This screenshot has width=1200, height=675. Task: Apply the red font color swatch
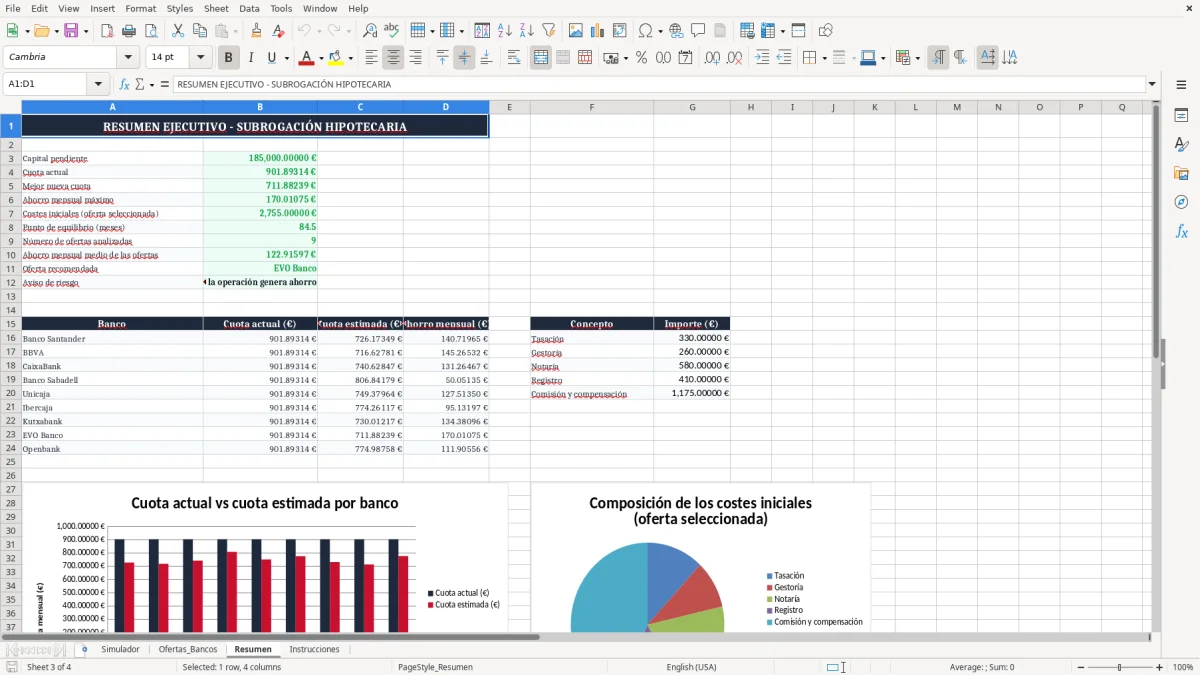pyautogui.click(x=307, y=58)
